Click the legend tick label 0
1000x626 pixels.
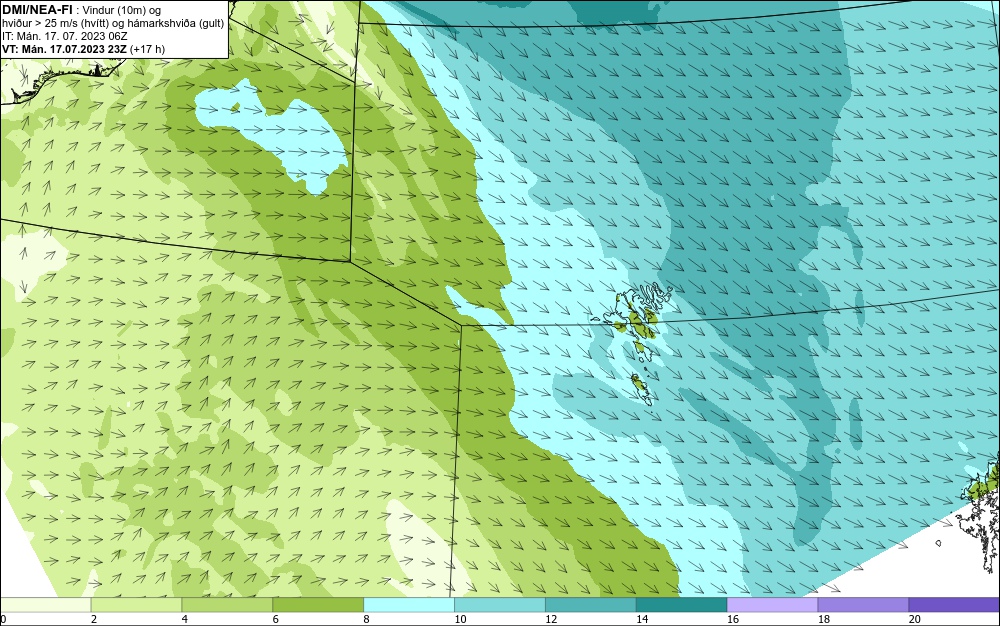3,619
